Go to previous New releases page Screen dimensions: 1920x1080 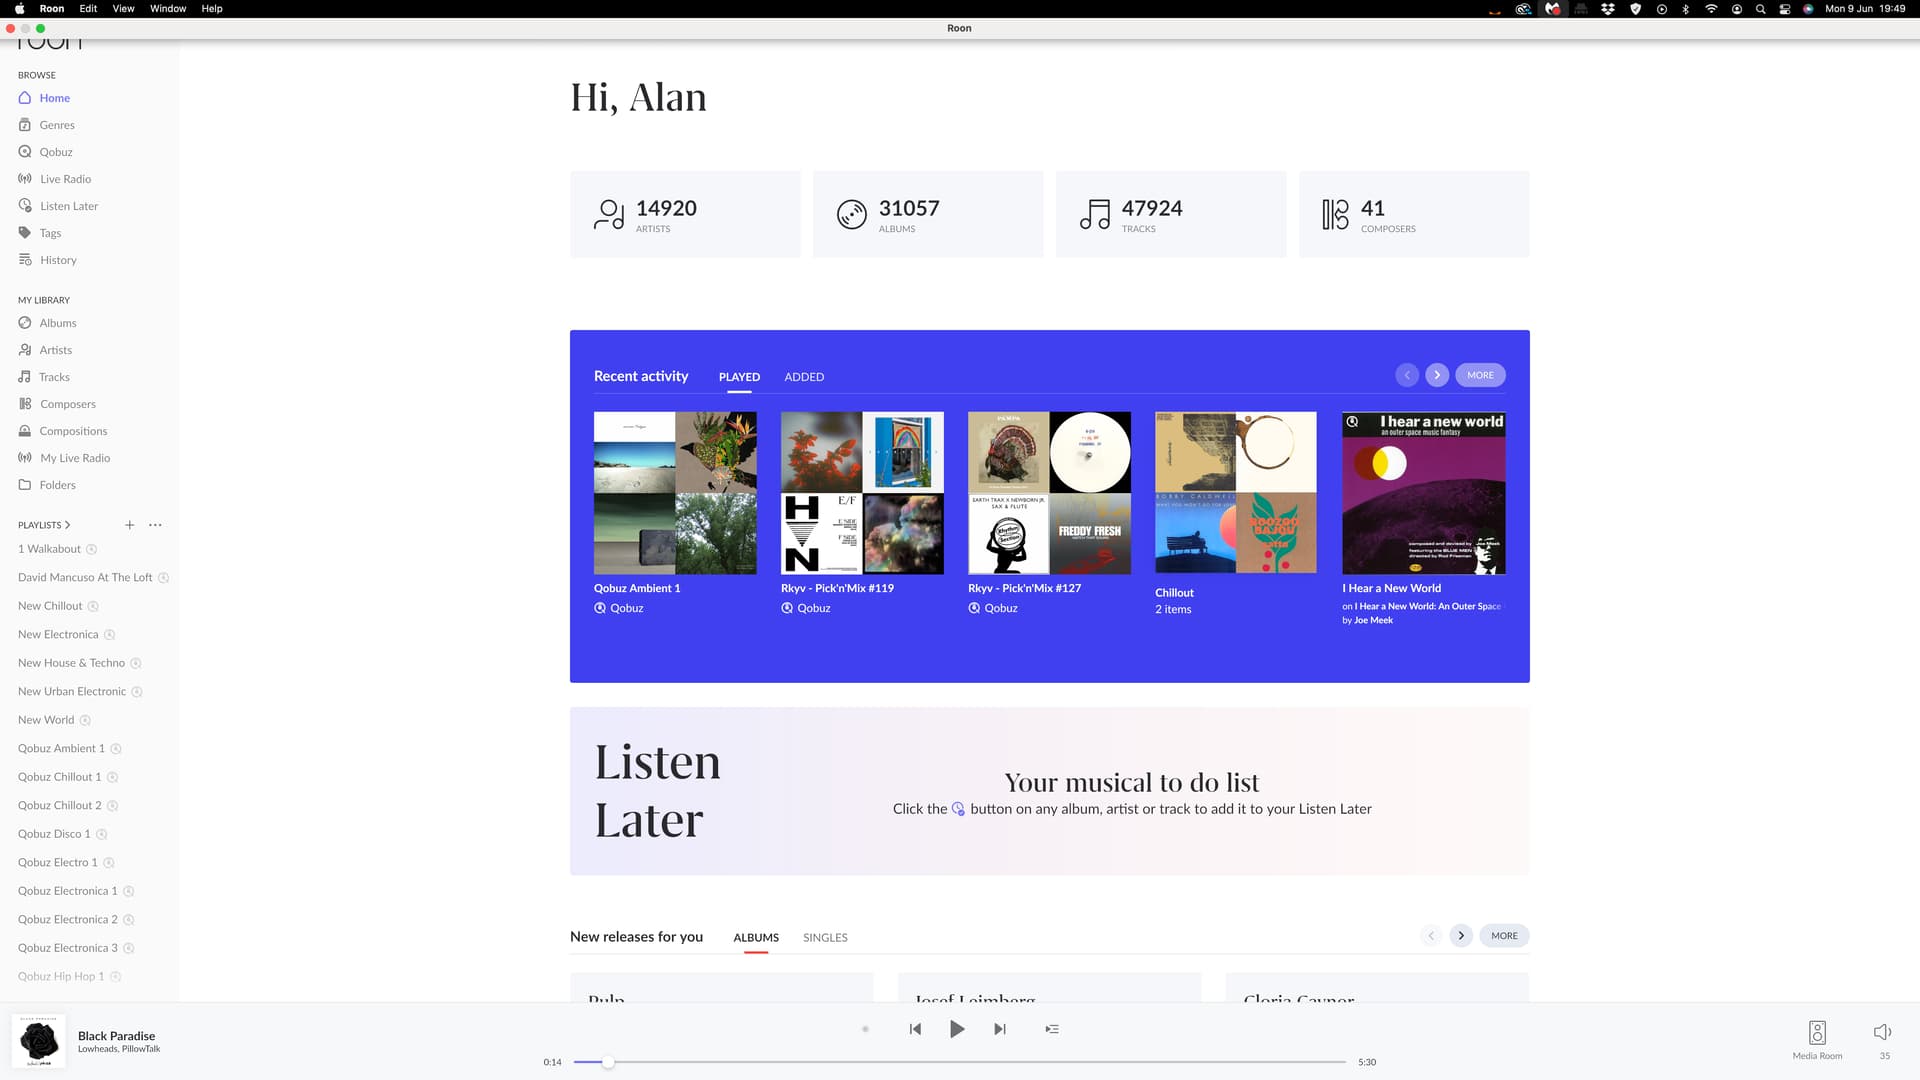[x=1431, y=936]
